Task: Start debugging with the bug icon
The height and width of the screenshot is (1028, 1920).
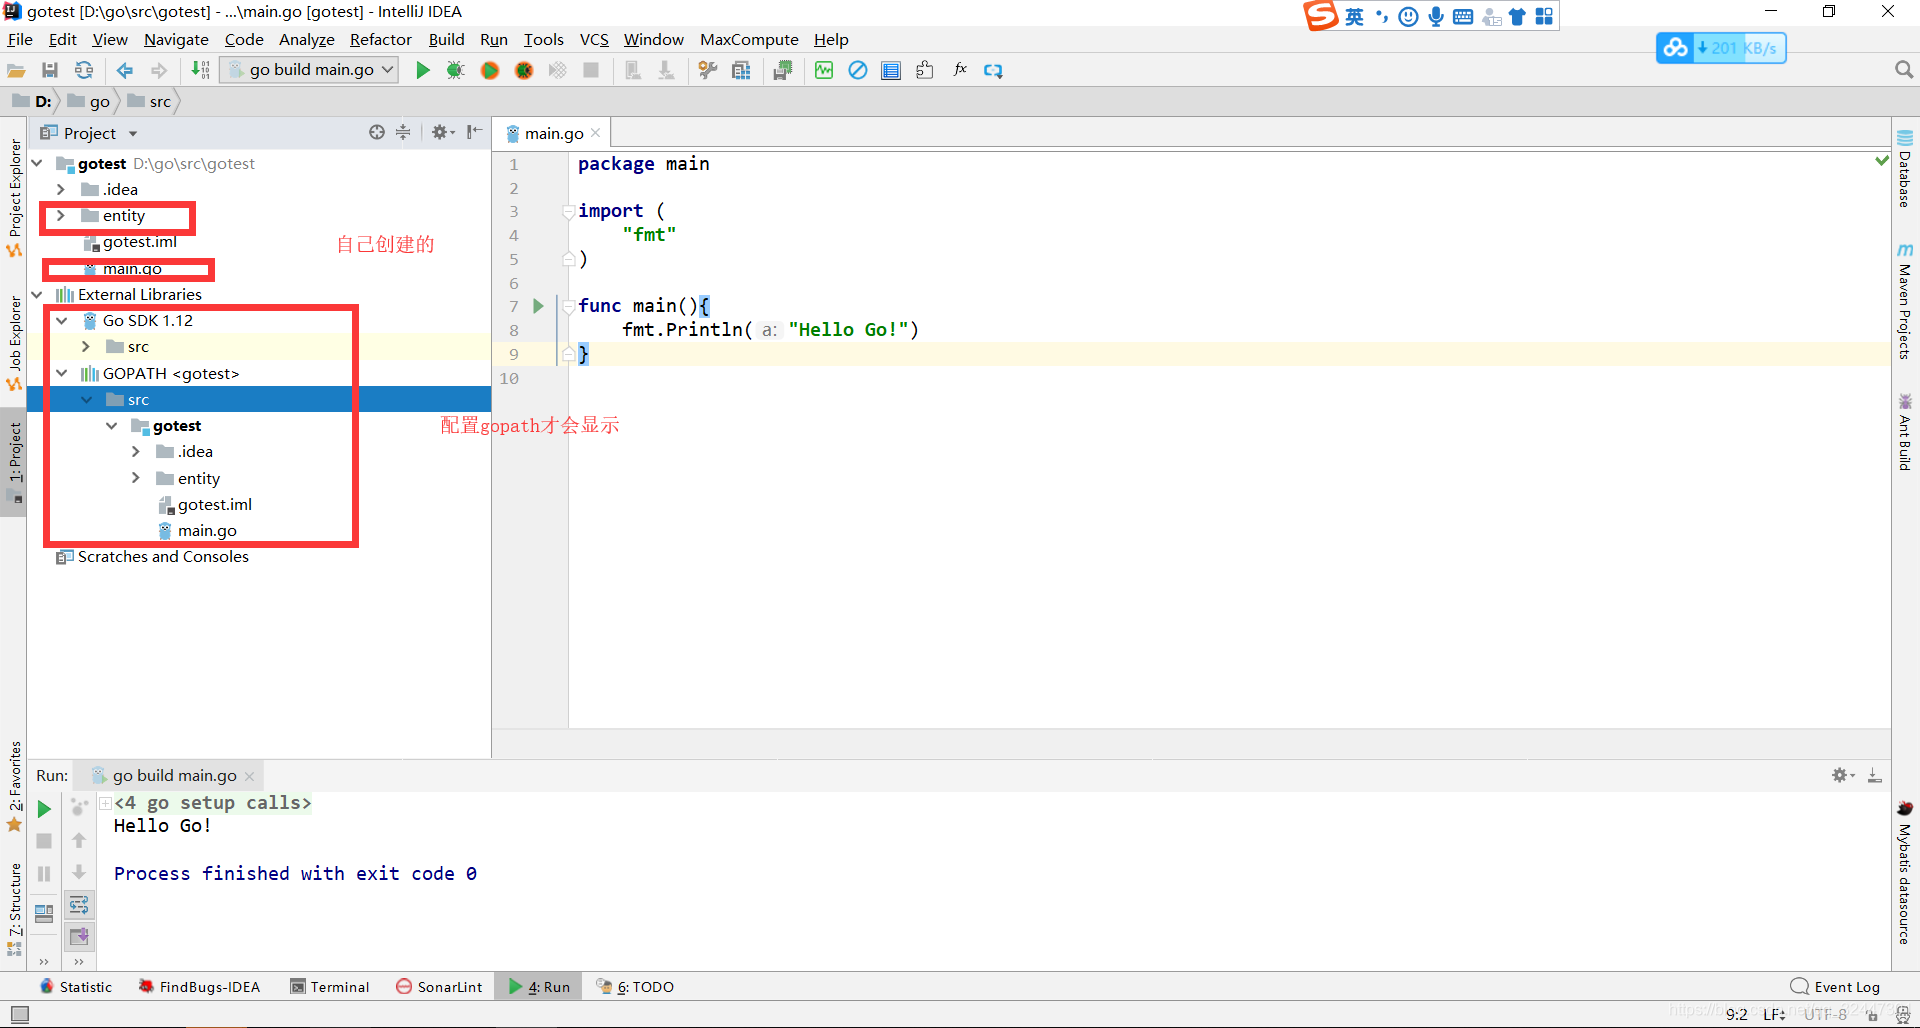Action: 456,70
